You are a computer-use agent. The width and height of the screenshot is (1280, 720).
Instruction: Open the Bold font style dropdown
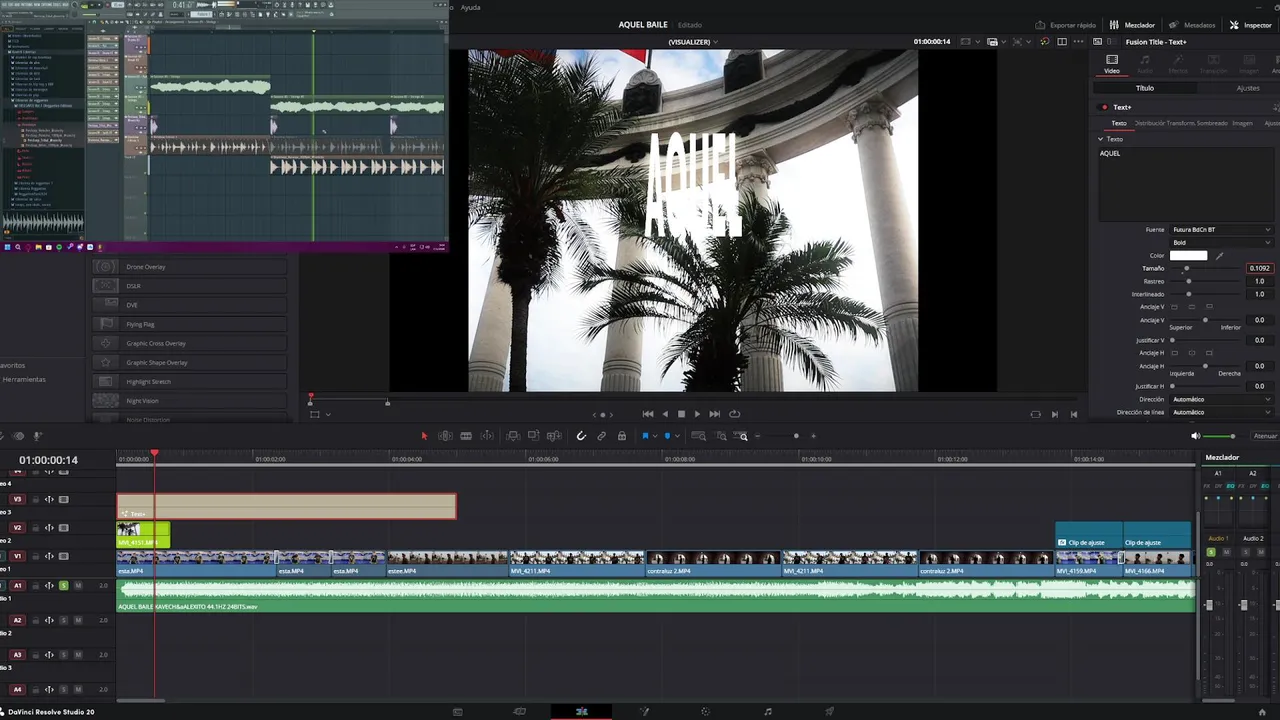pos(1221,243)
